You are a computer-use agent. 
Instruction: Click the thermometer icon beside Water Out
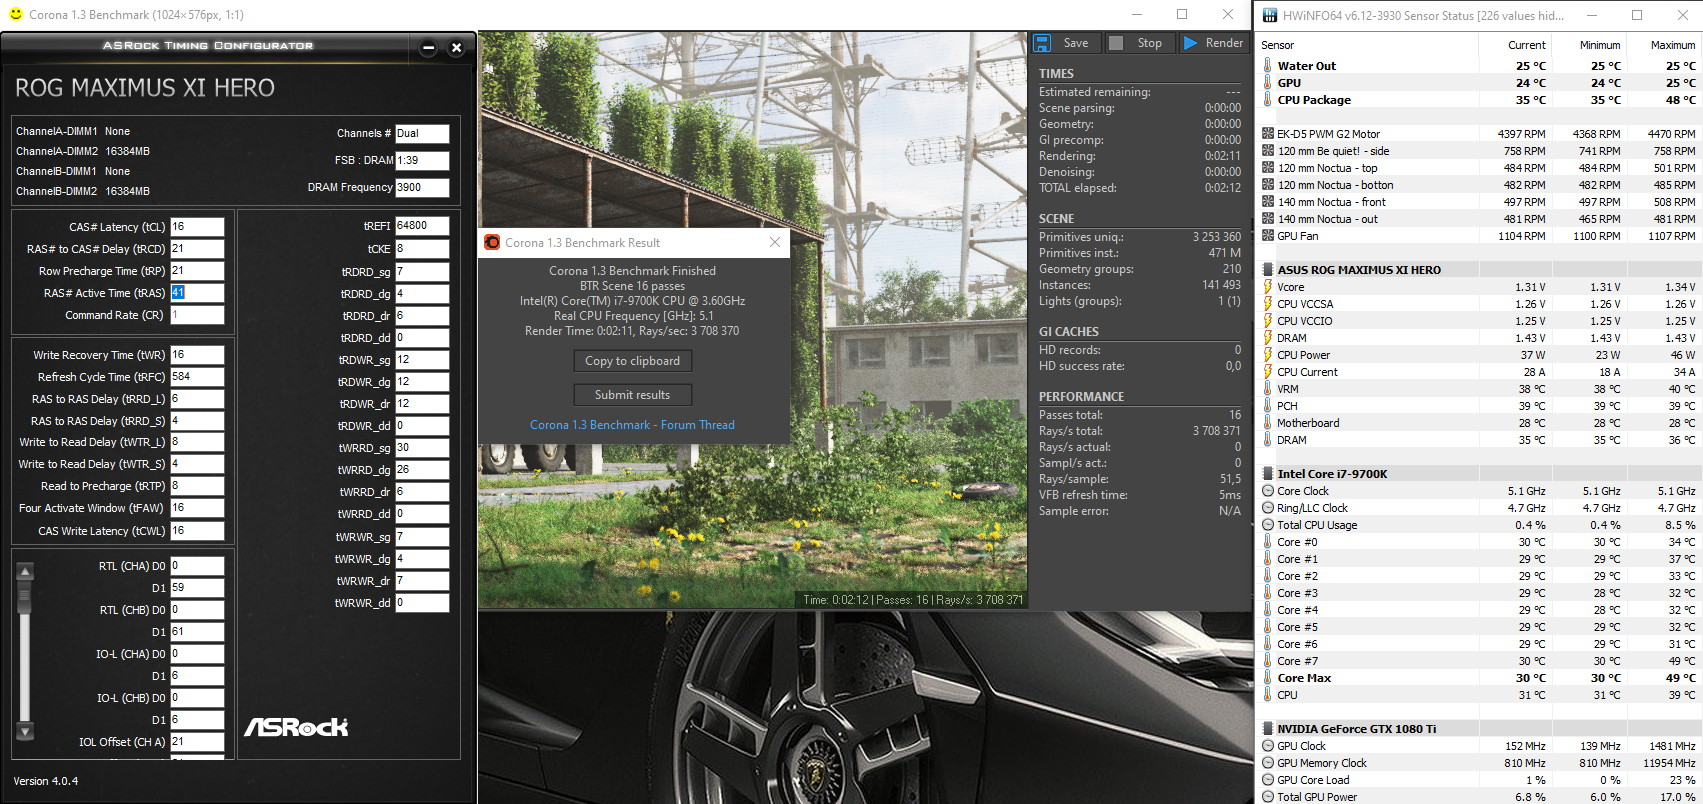pos(1268,66)
